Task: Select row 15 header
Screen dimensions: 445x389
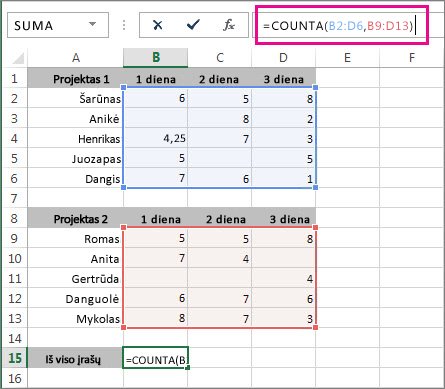Action: pos(15,358)
